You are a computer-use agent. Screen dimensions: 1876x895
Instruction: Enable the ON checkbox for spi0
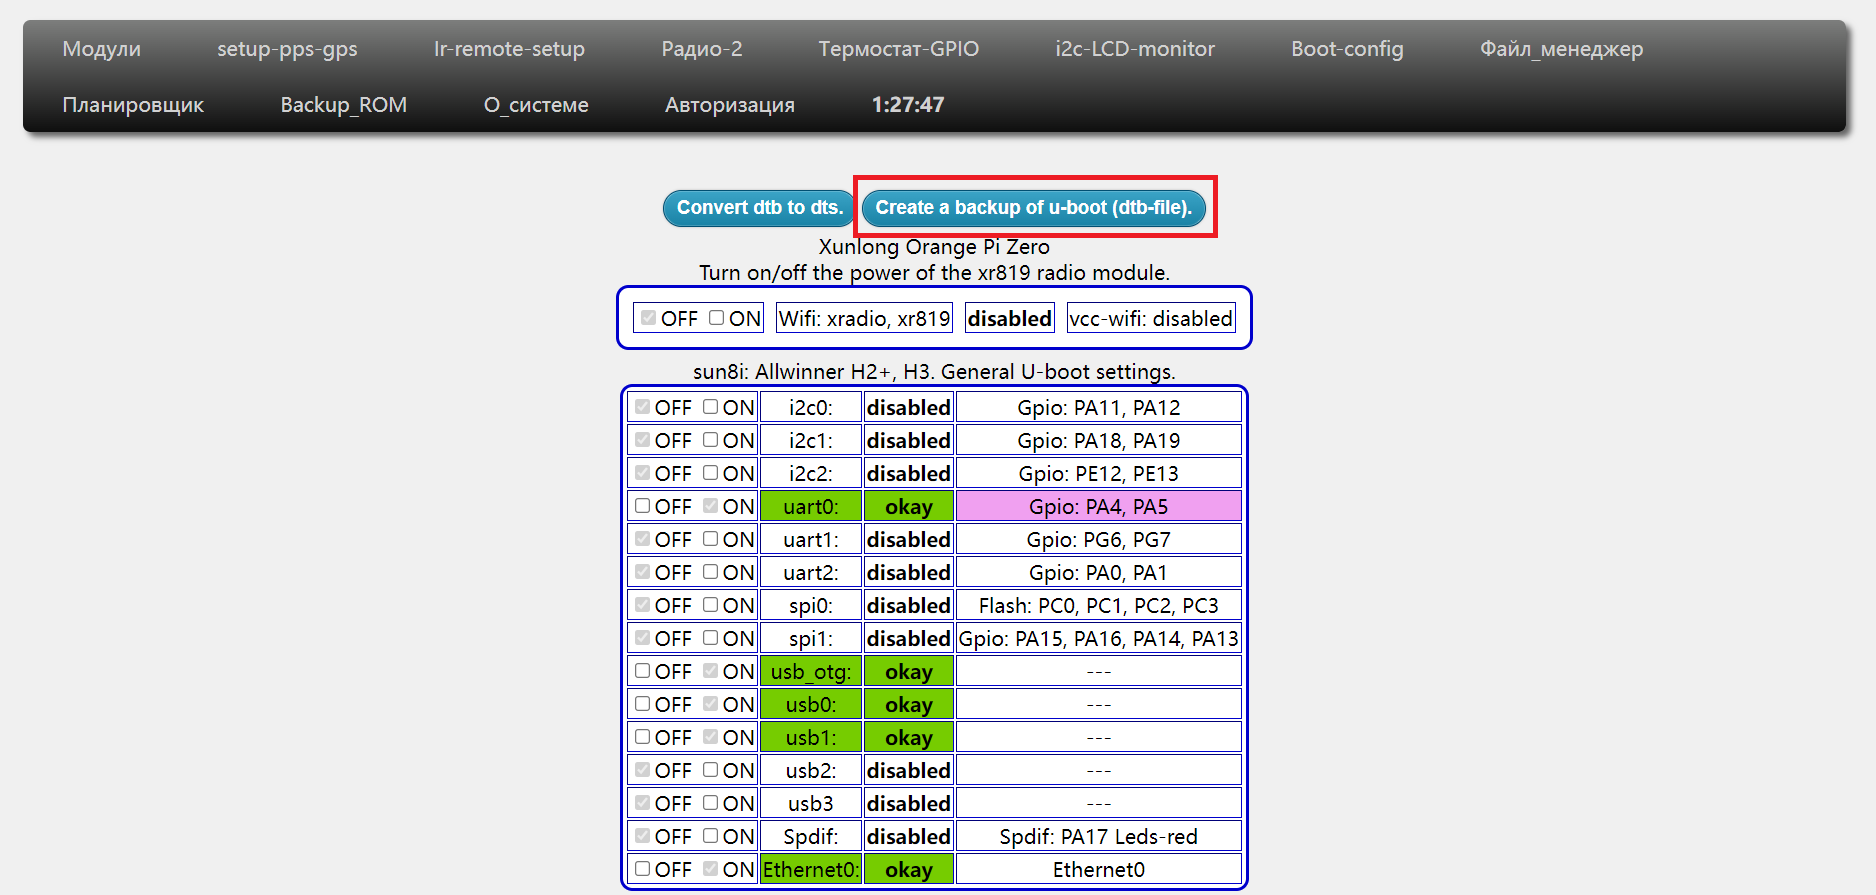[x=711, y=605]
